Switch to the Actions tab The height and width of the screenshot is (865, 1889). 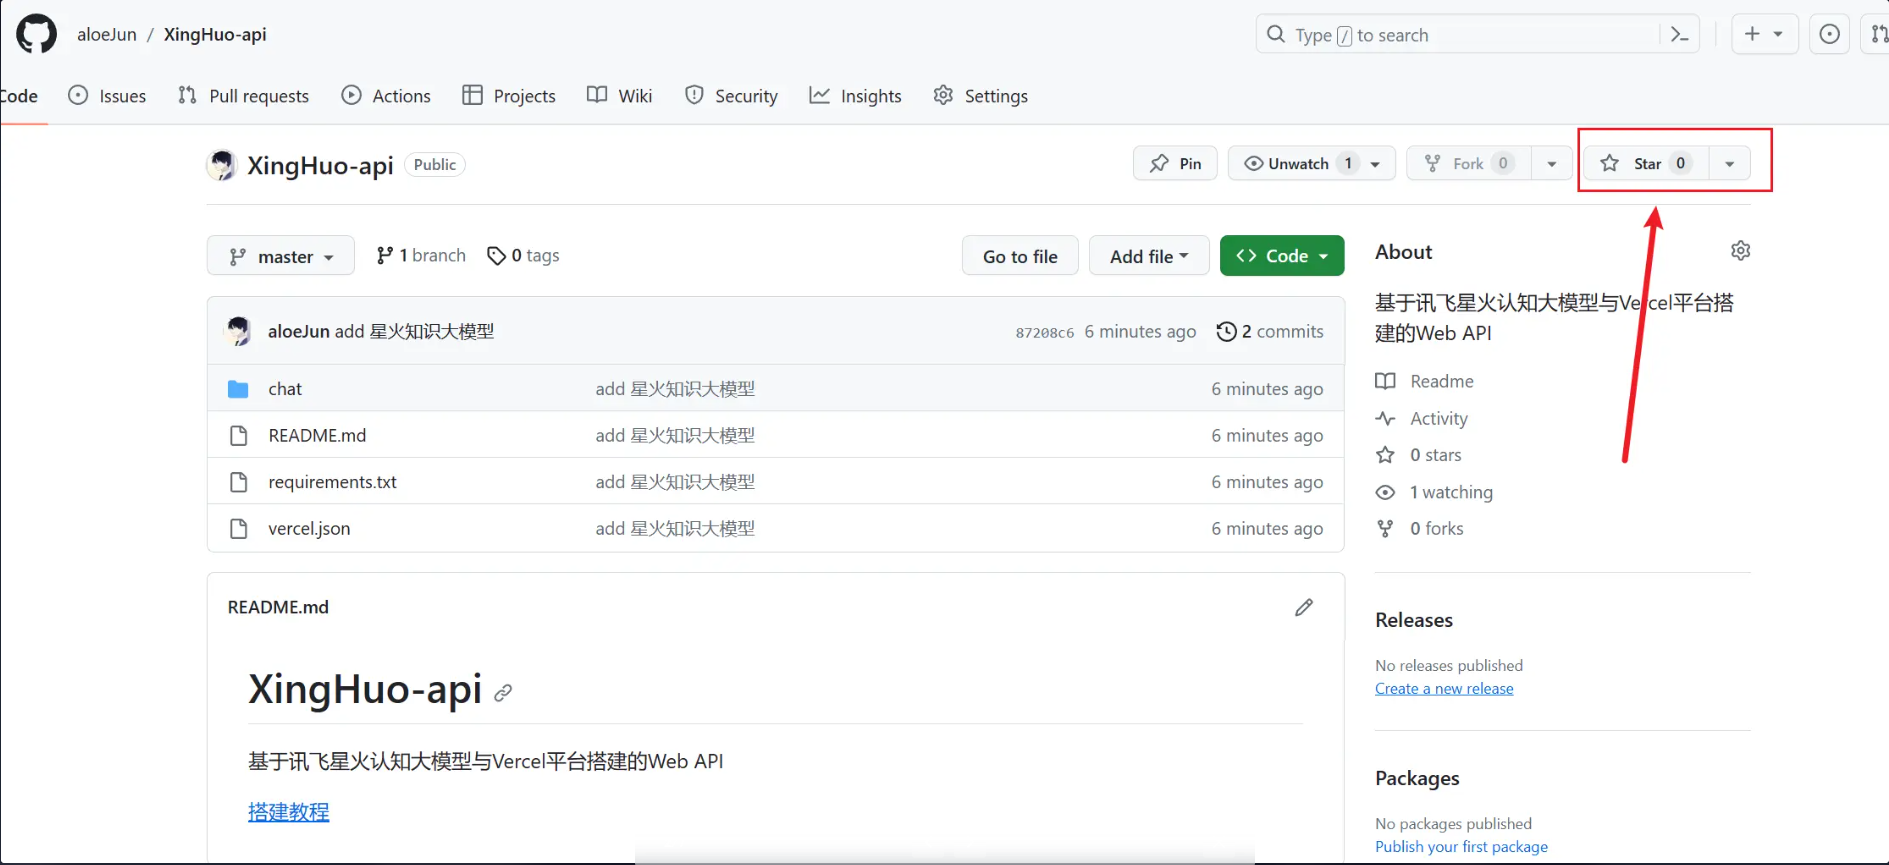[x=386, y=96]
